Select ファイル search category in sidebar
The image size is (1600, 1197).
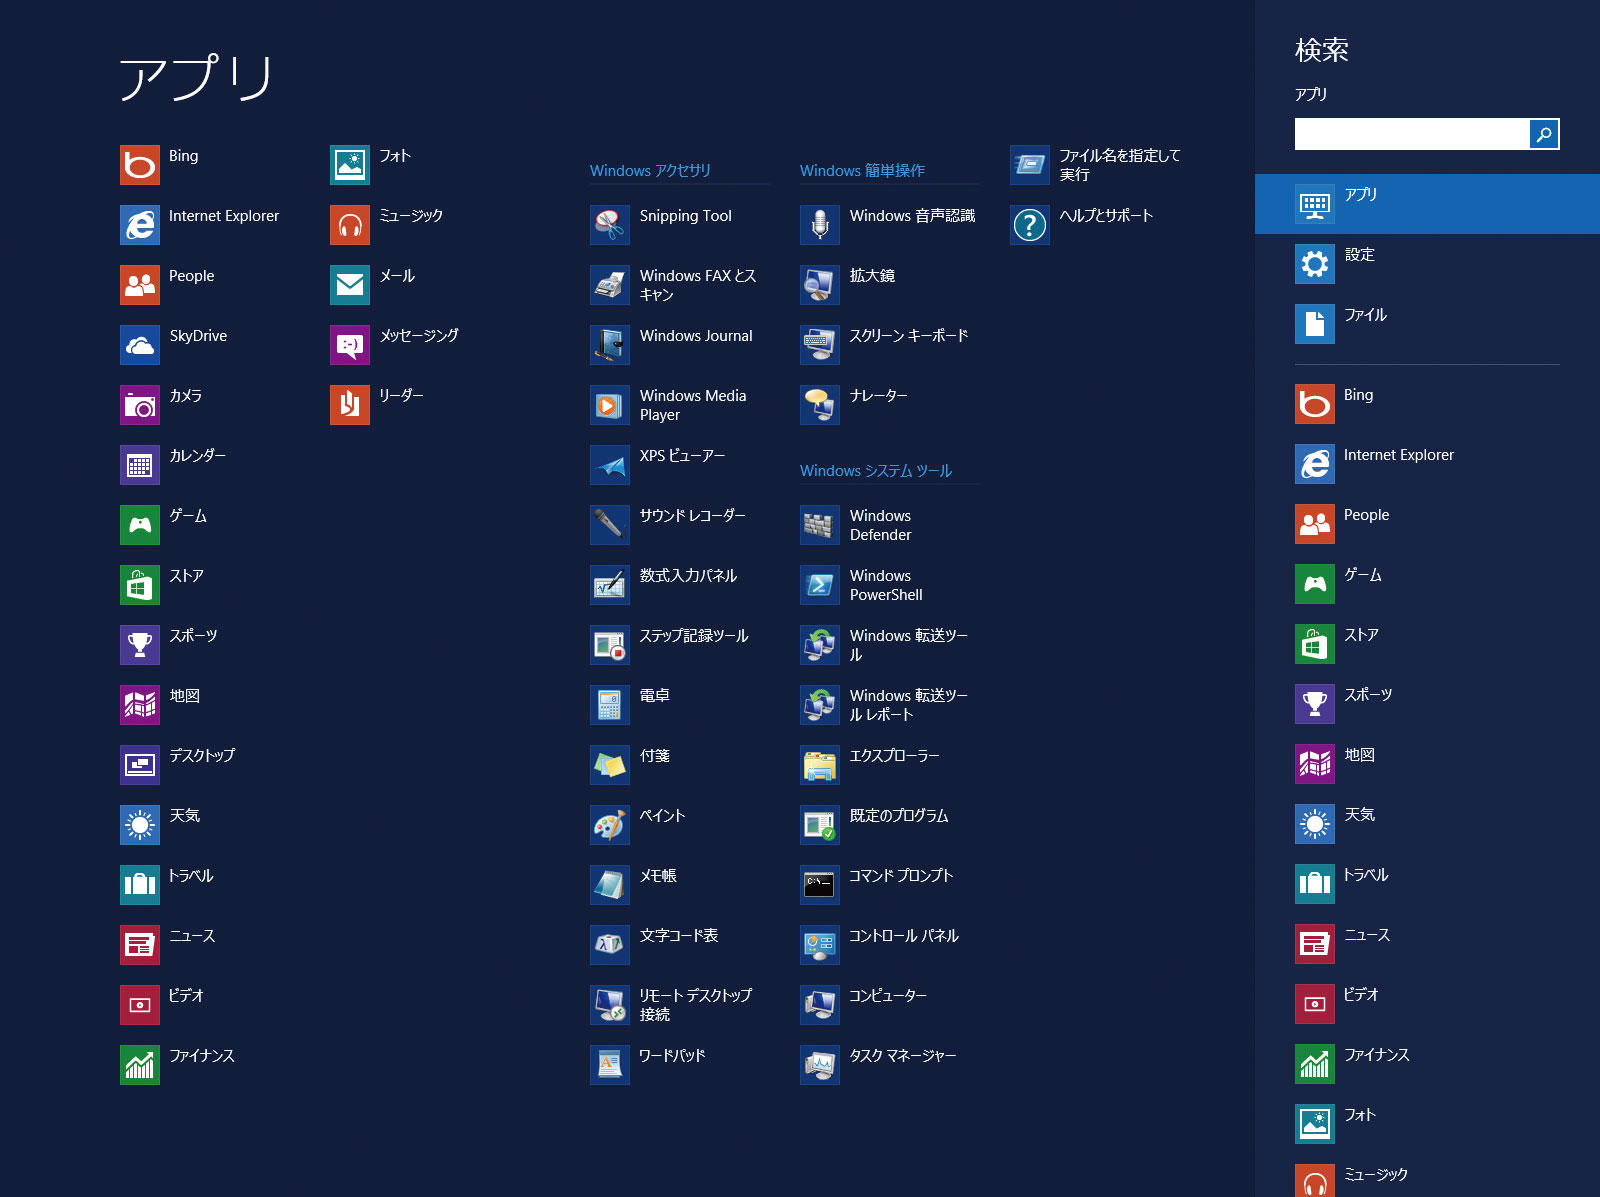tap(1427, 324)
